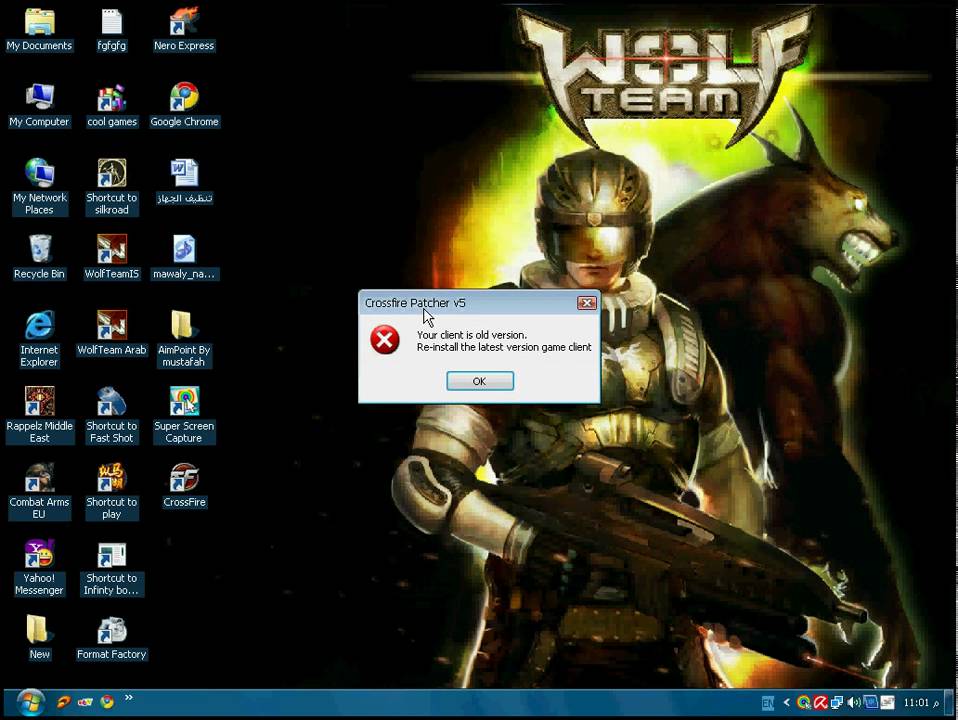The width and height of the screenshot is (958, 720).
Task: Select the Internet Explorer desktop icon
Action: click(x=39, y=339)
